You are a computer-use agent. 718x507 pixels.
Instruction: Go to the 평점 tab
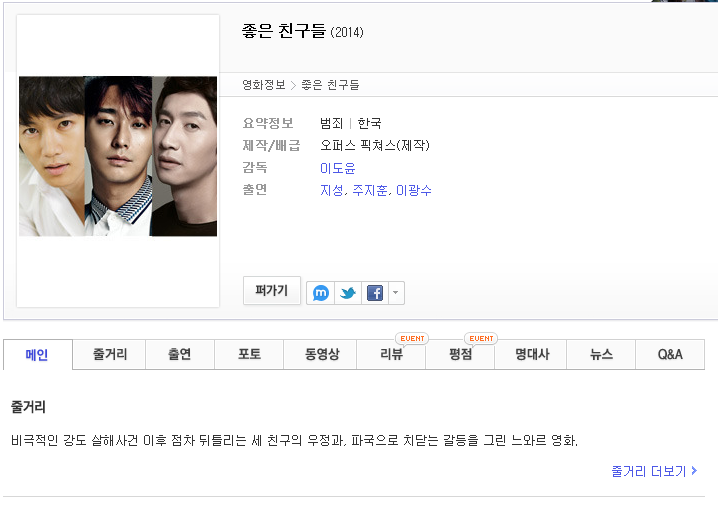(x=460, y=354)
